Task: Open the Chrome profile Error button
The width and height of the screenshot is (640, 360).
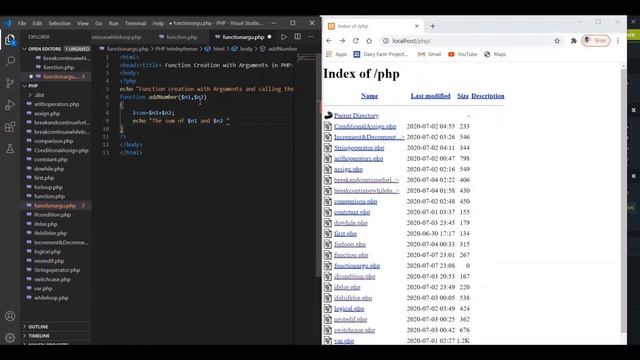Action: [596, 40]
